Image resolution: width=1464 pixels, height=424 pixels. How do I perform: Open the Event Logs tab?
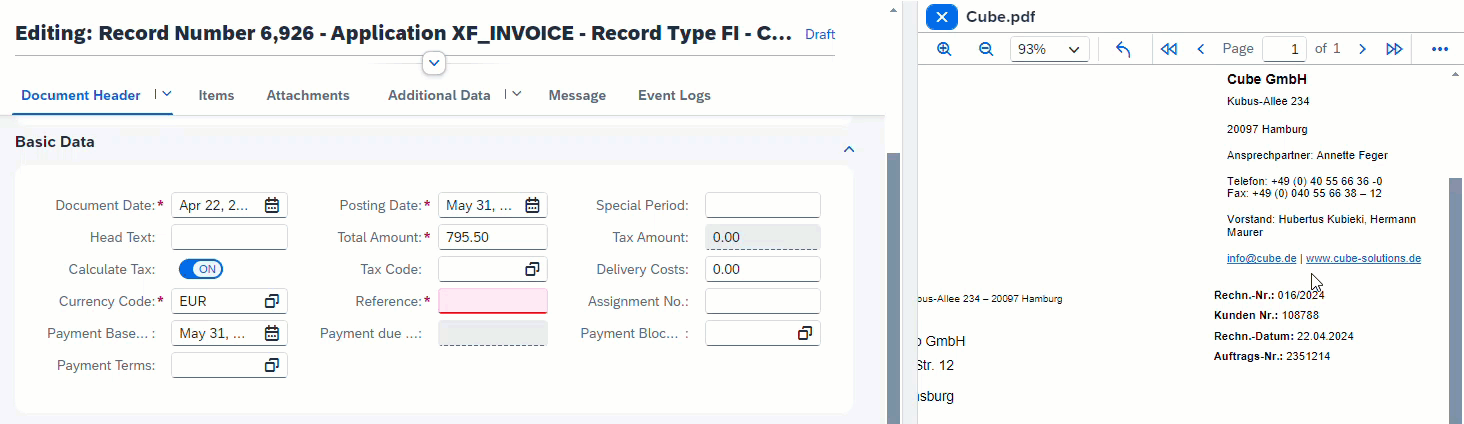coord(674,96)
